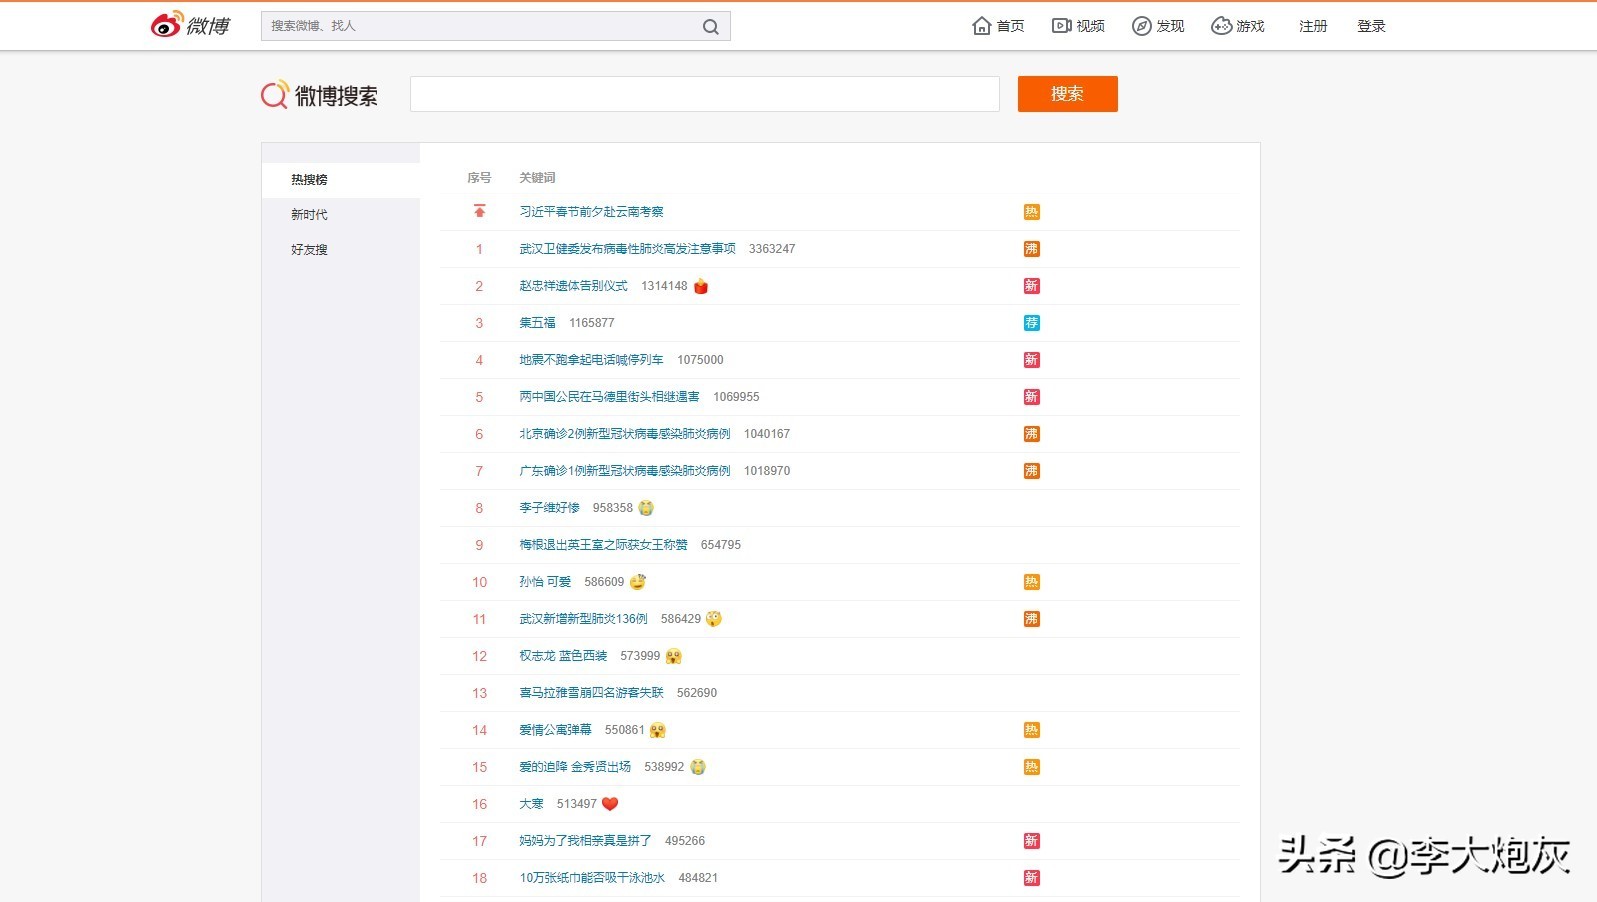Click the pinned-top arrow icon in the list
Viewport: 1597px width, 902px height.
[x=480, y=211]
